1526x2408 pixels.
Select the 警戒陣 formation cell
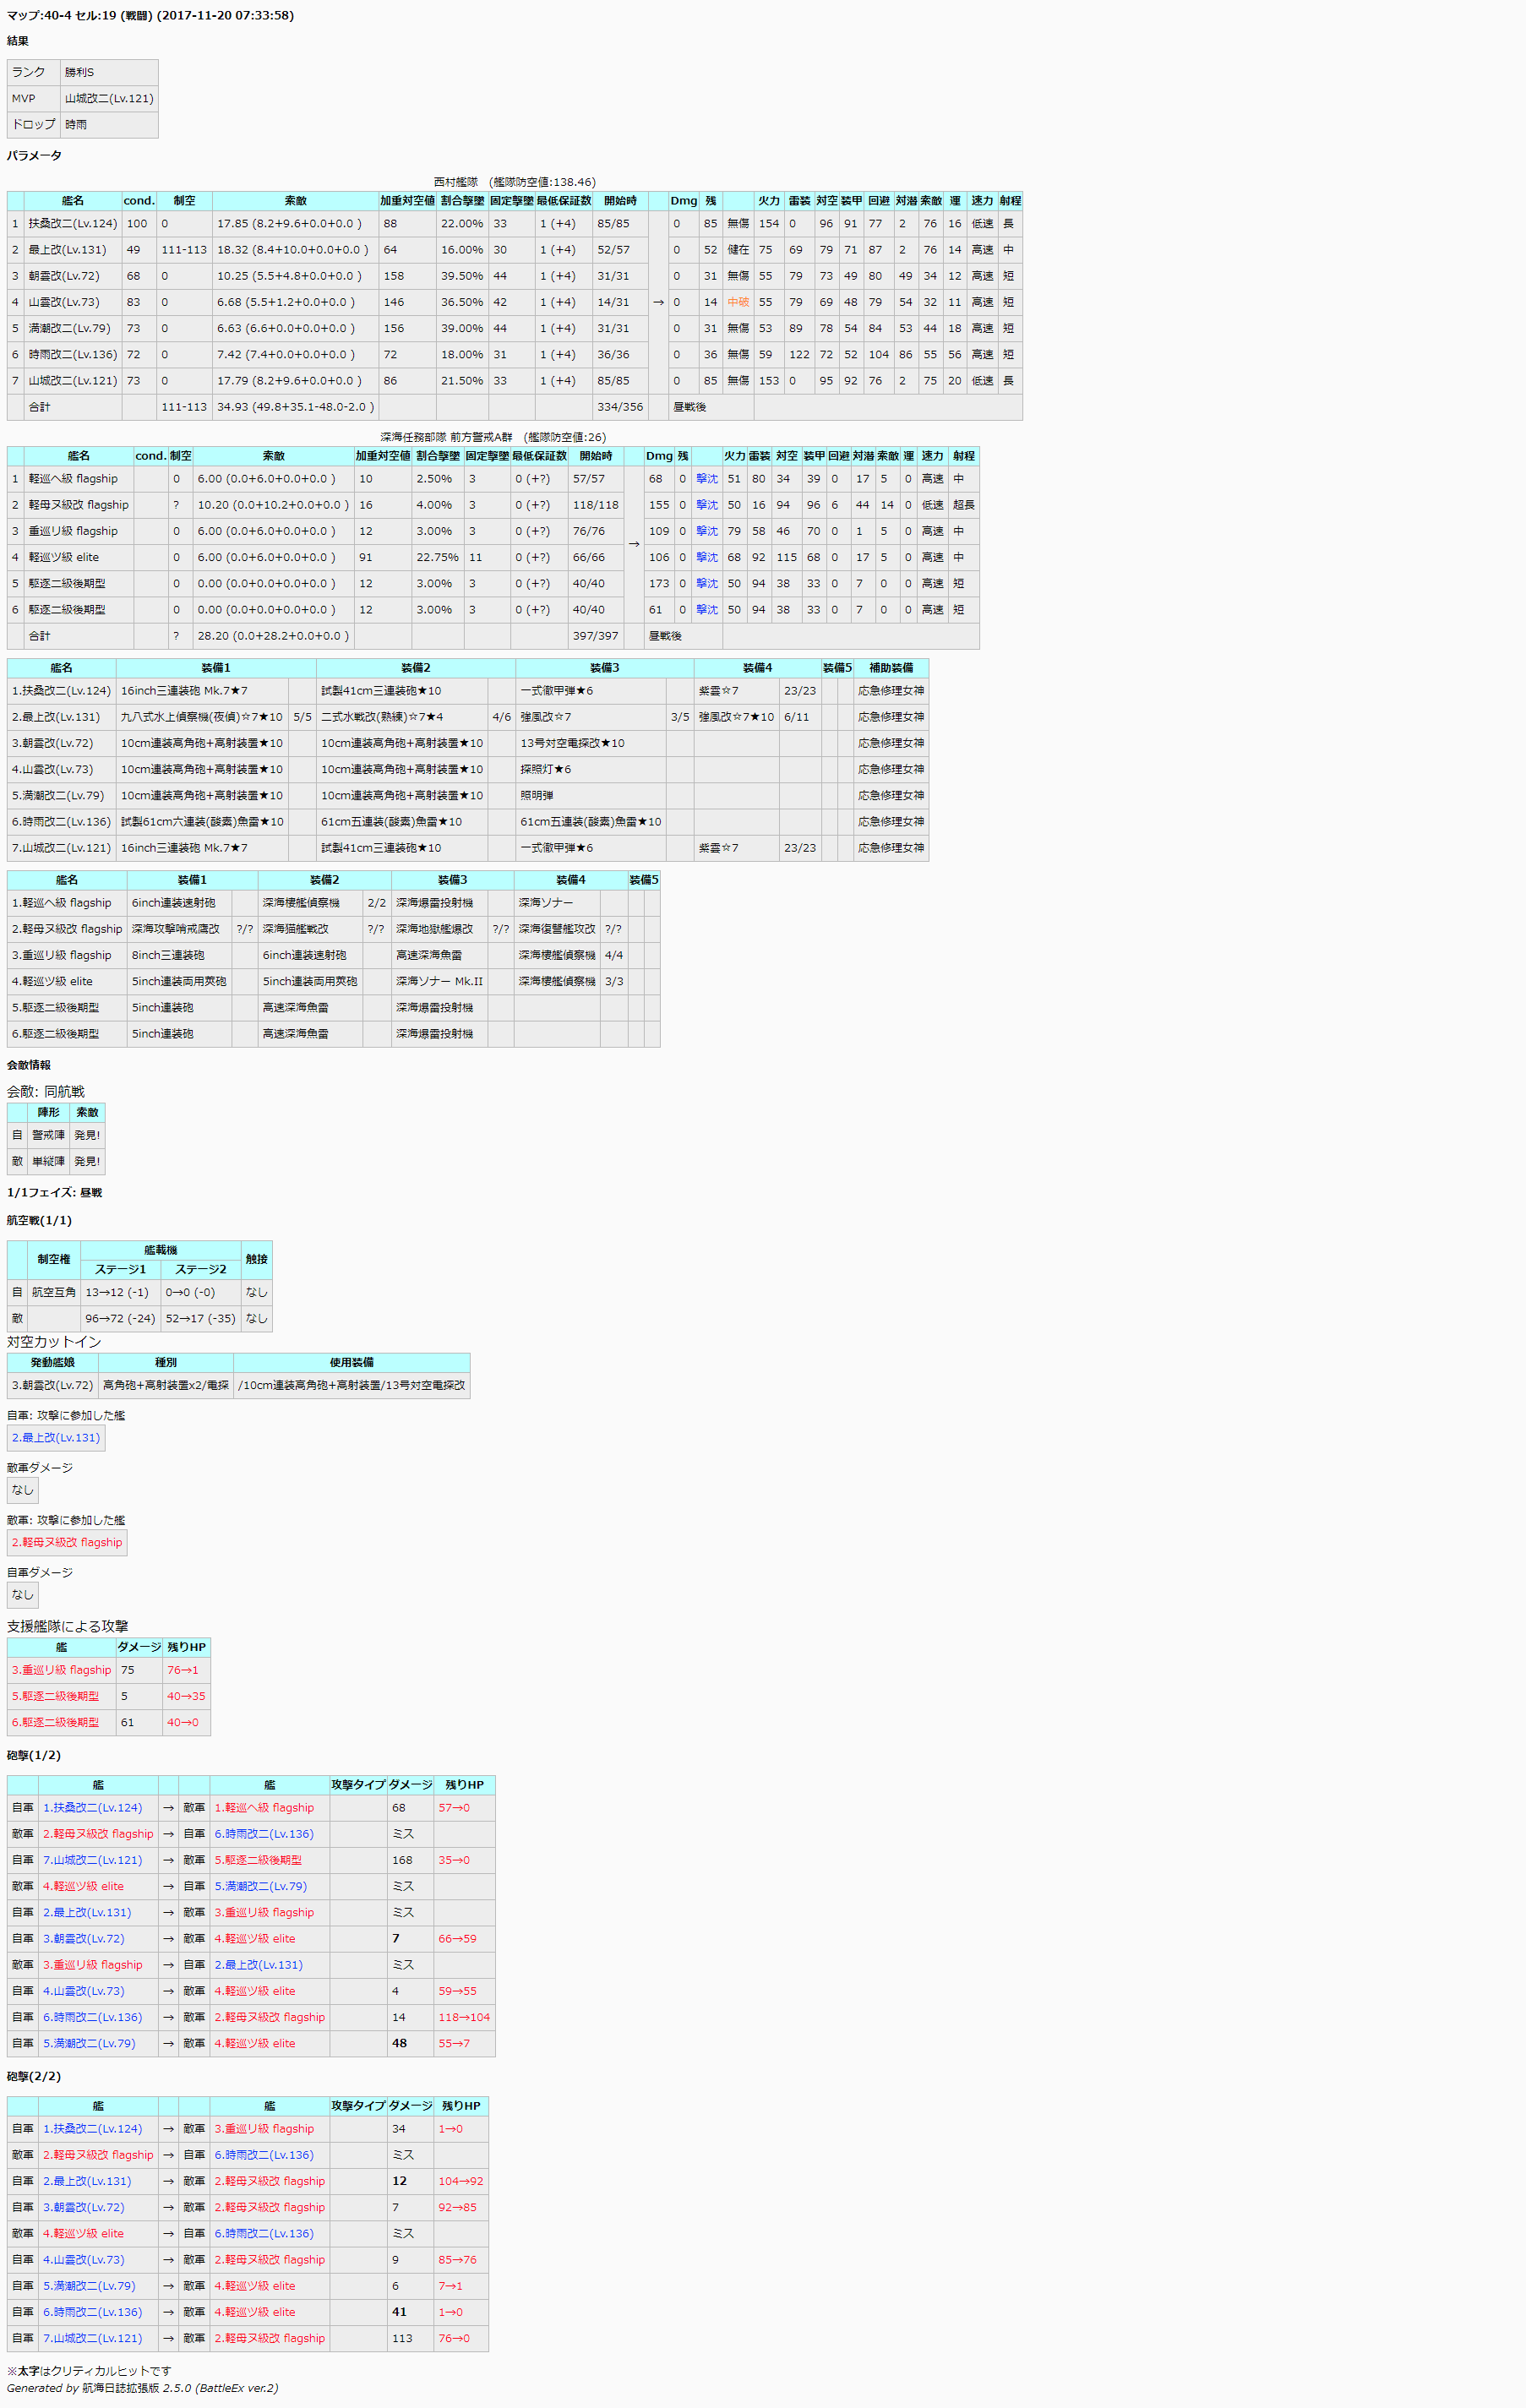[48, 1135]
